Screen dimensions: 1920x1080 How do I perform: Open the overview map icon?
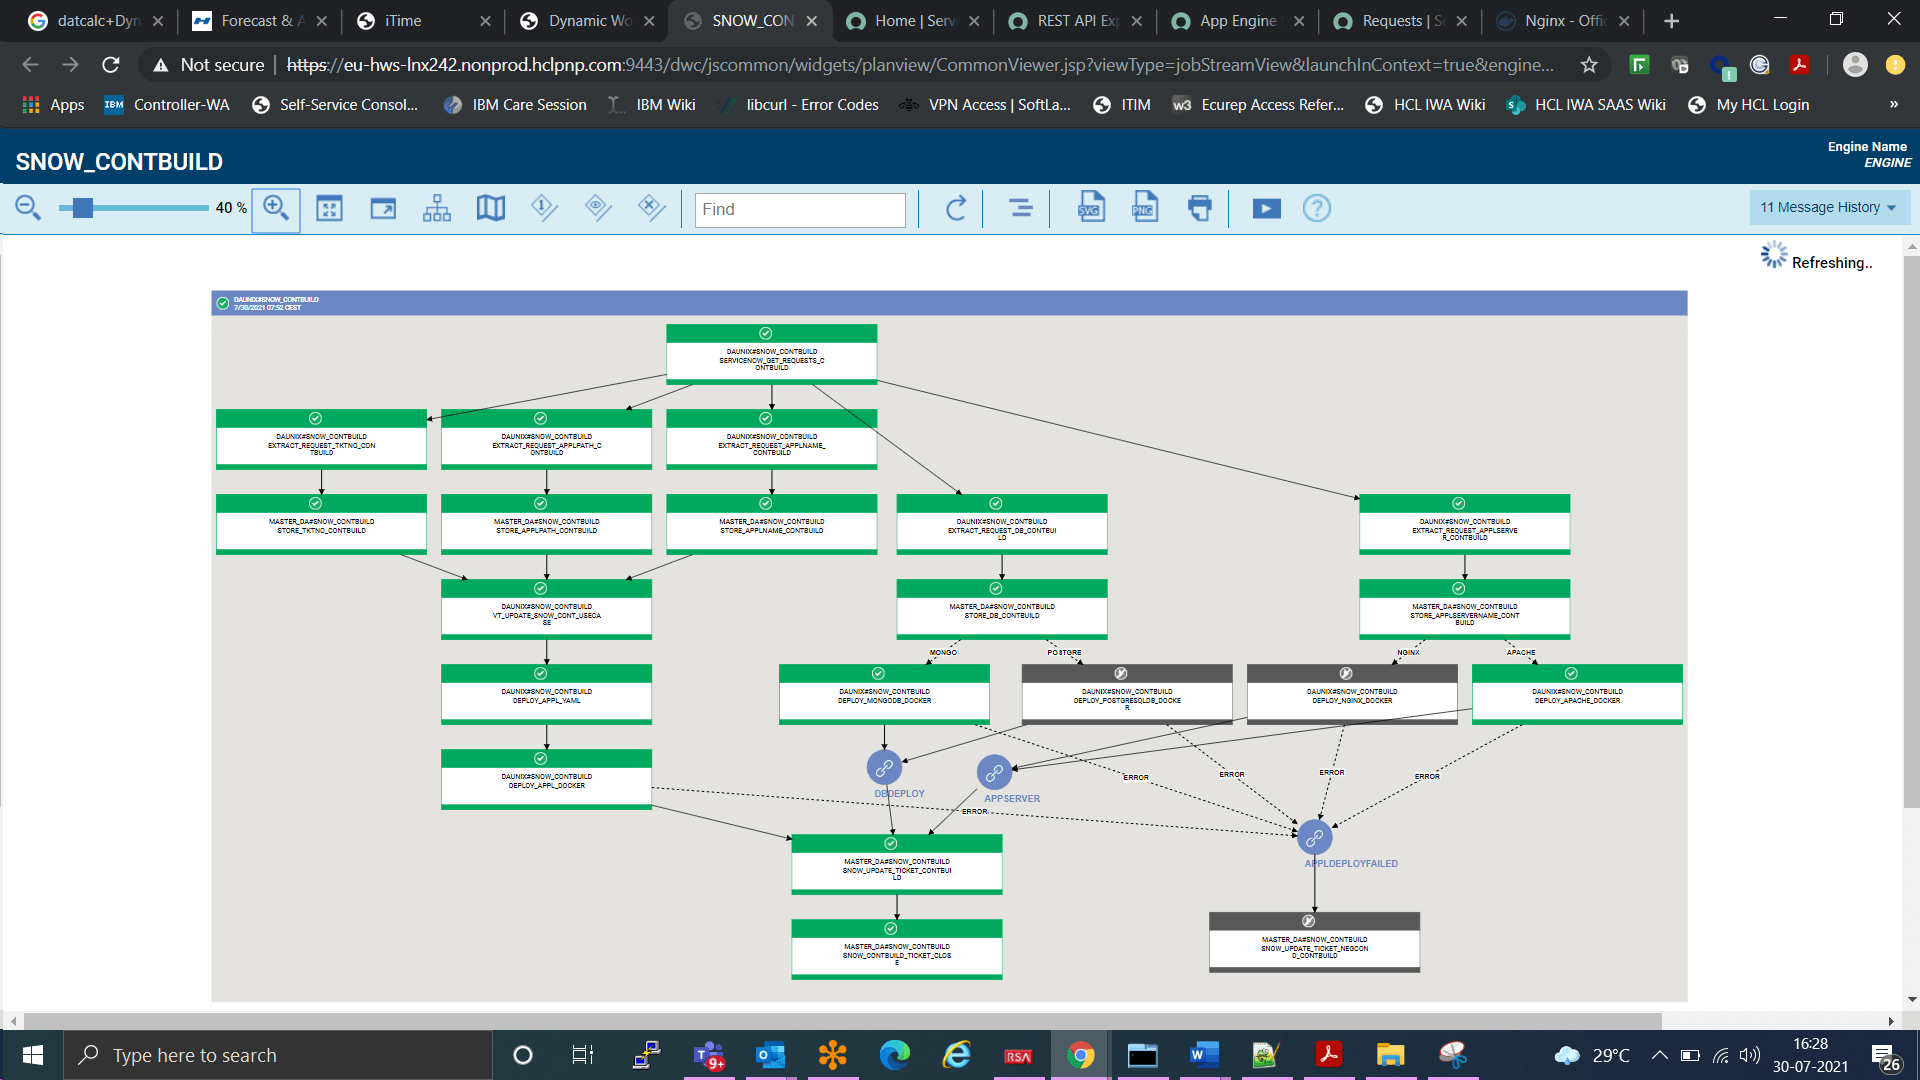491,208
